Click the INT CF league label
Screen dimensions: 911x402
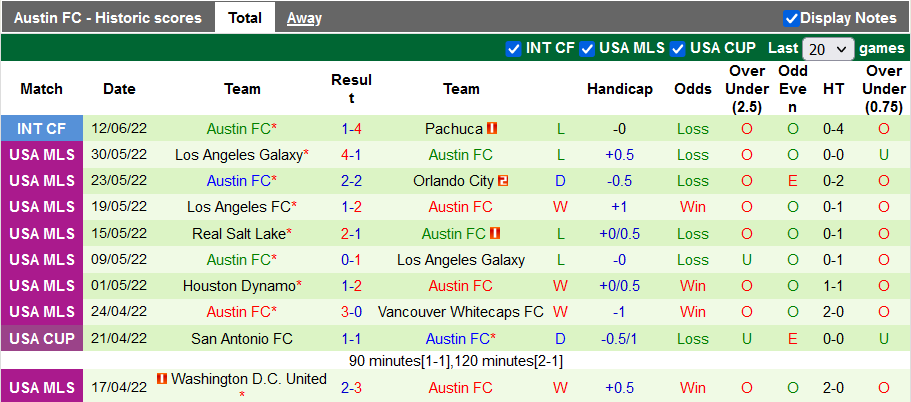[42, 129]
